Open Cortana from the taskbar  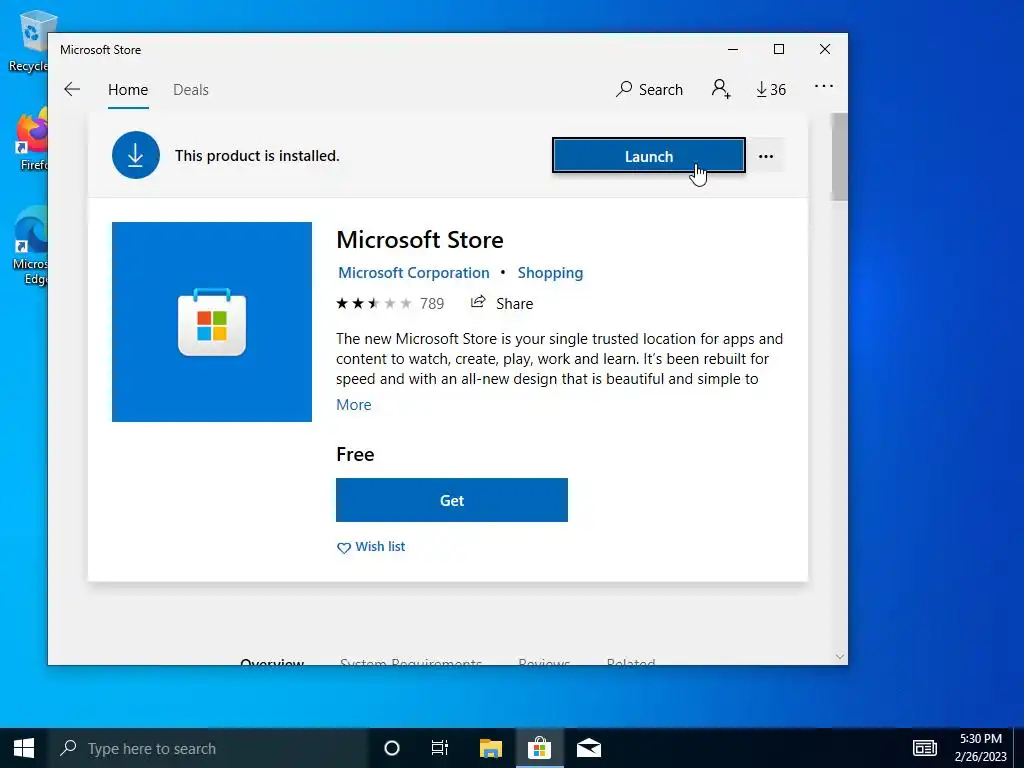[392, 748]
